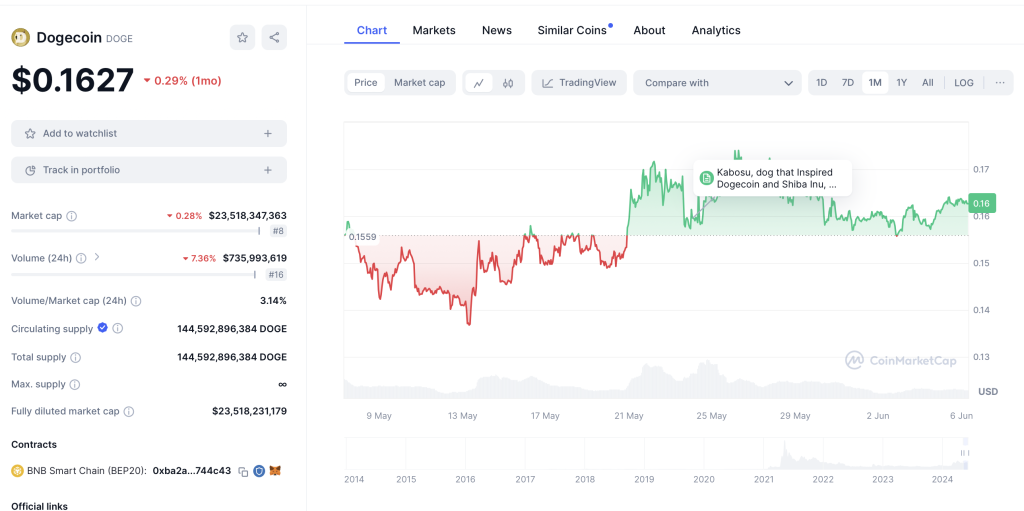Click the Add to watchlist button

149,133
